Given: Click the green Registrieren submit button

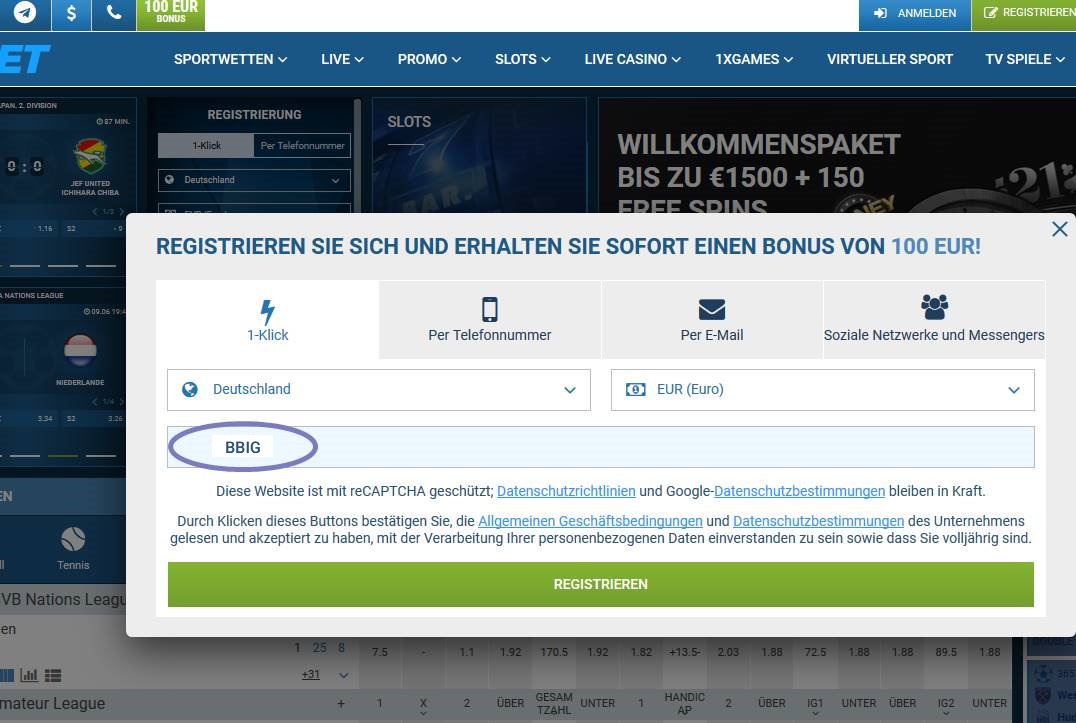Looking at the screenshot, I should click(x=600, y=584).
